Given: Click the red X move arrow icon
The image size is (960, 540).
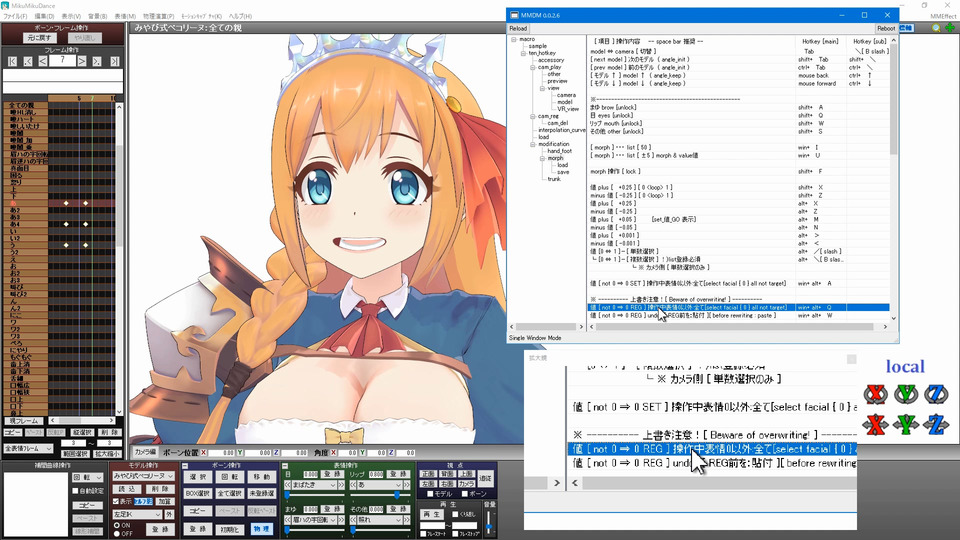Looking at the screenshot, I should click(876, 424).
